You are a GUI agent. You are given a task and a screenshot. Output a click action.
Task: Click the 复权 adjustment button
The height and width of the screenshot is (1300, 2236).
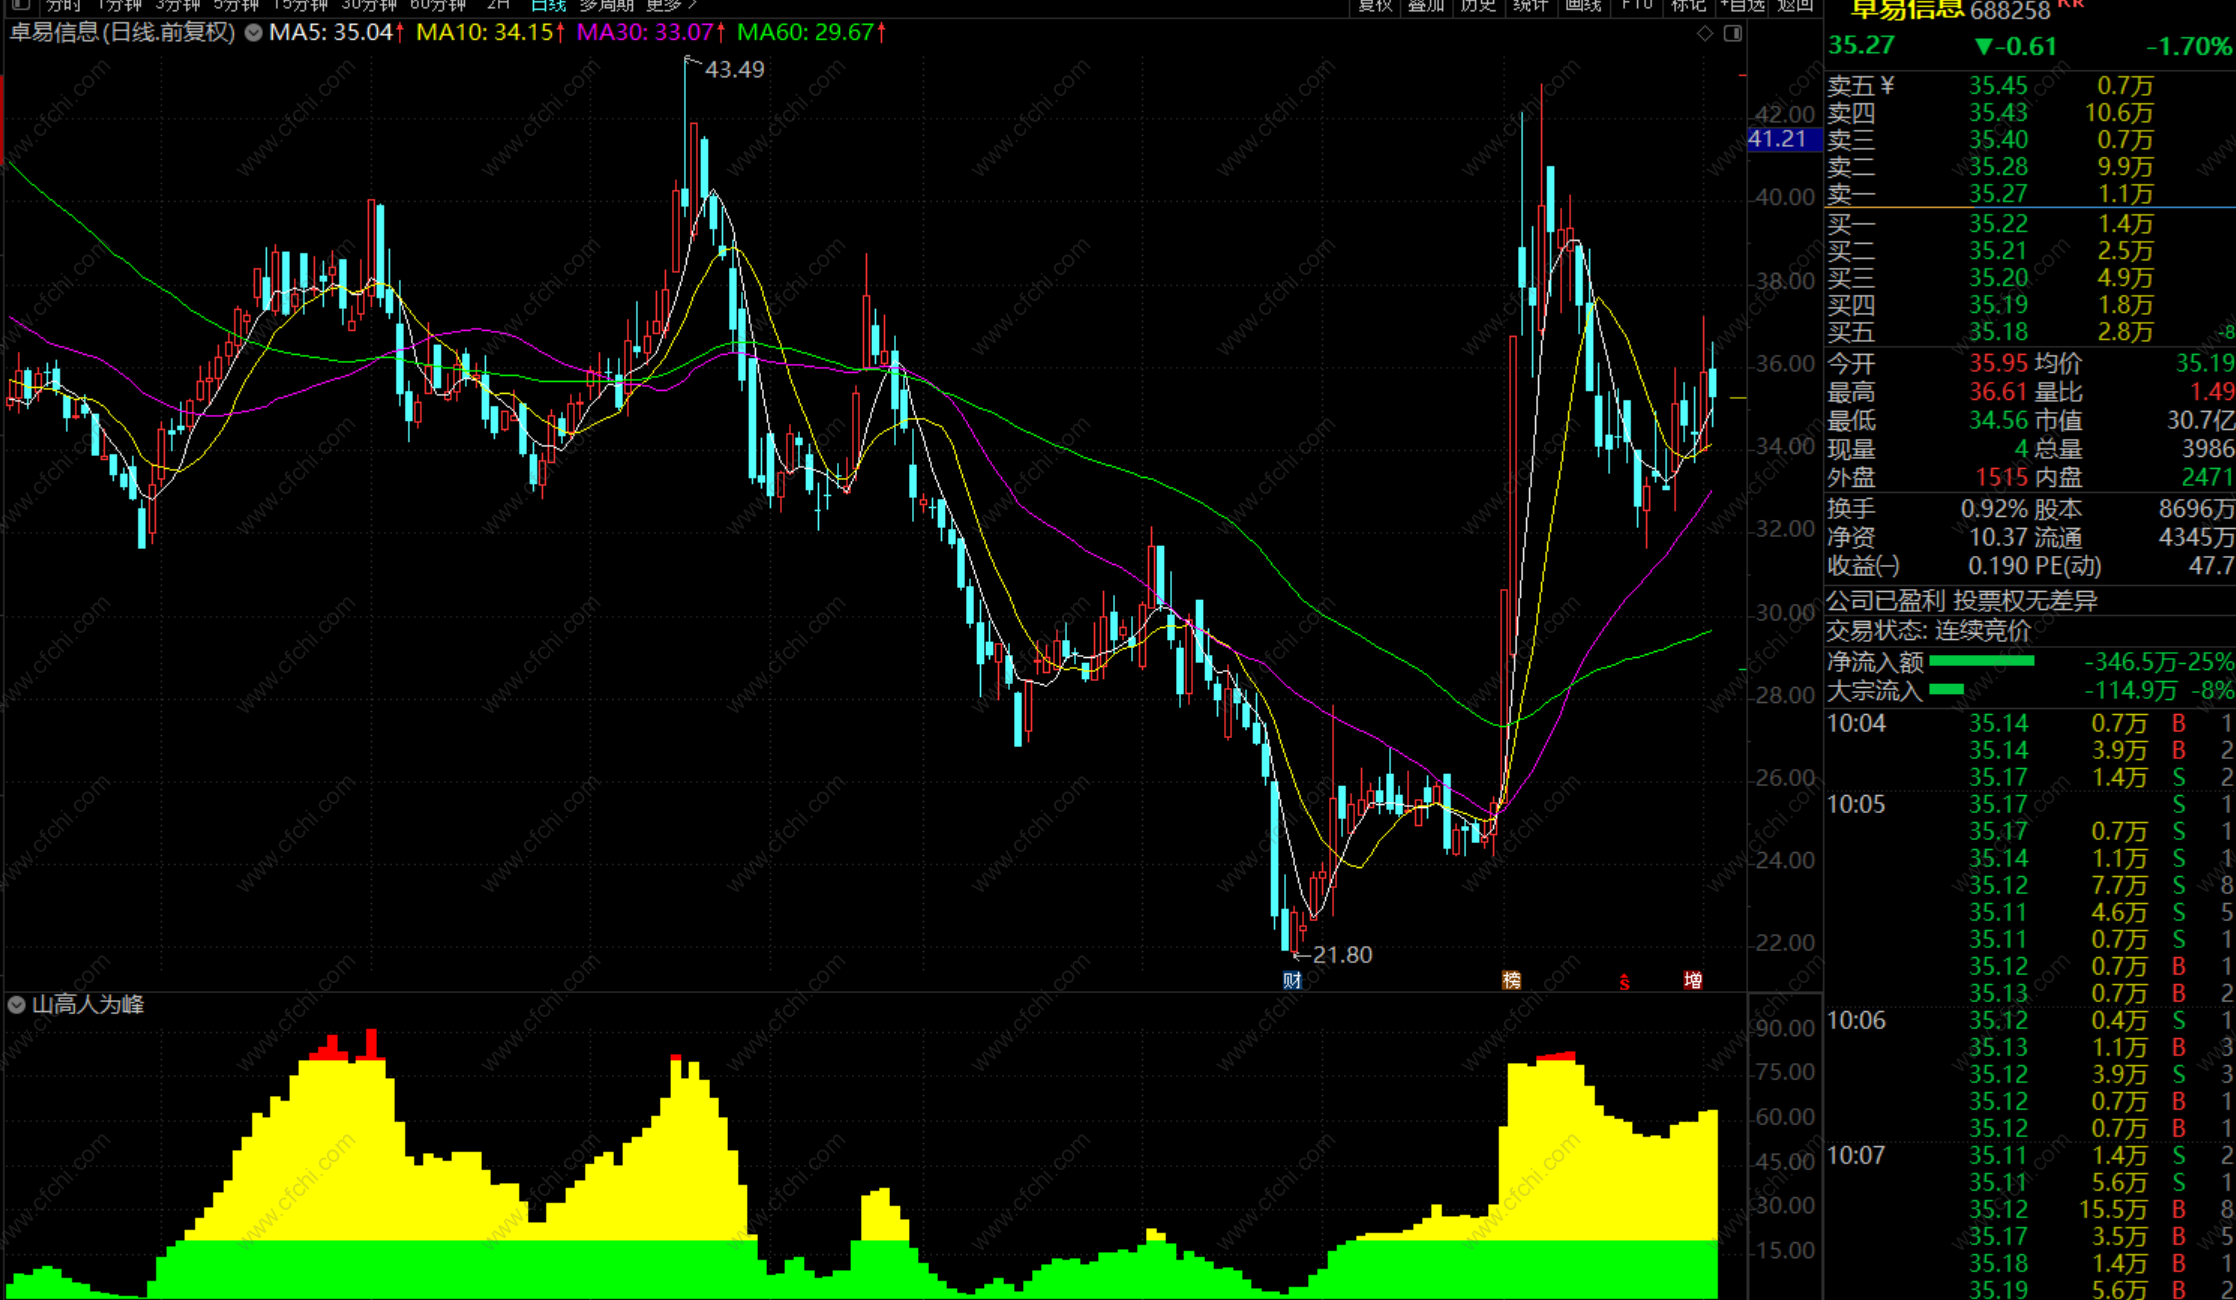[1375, 5]
